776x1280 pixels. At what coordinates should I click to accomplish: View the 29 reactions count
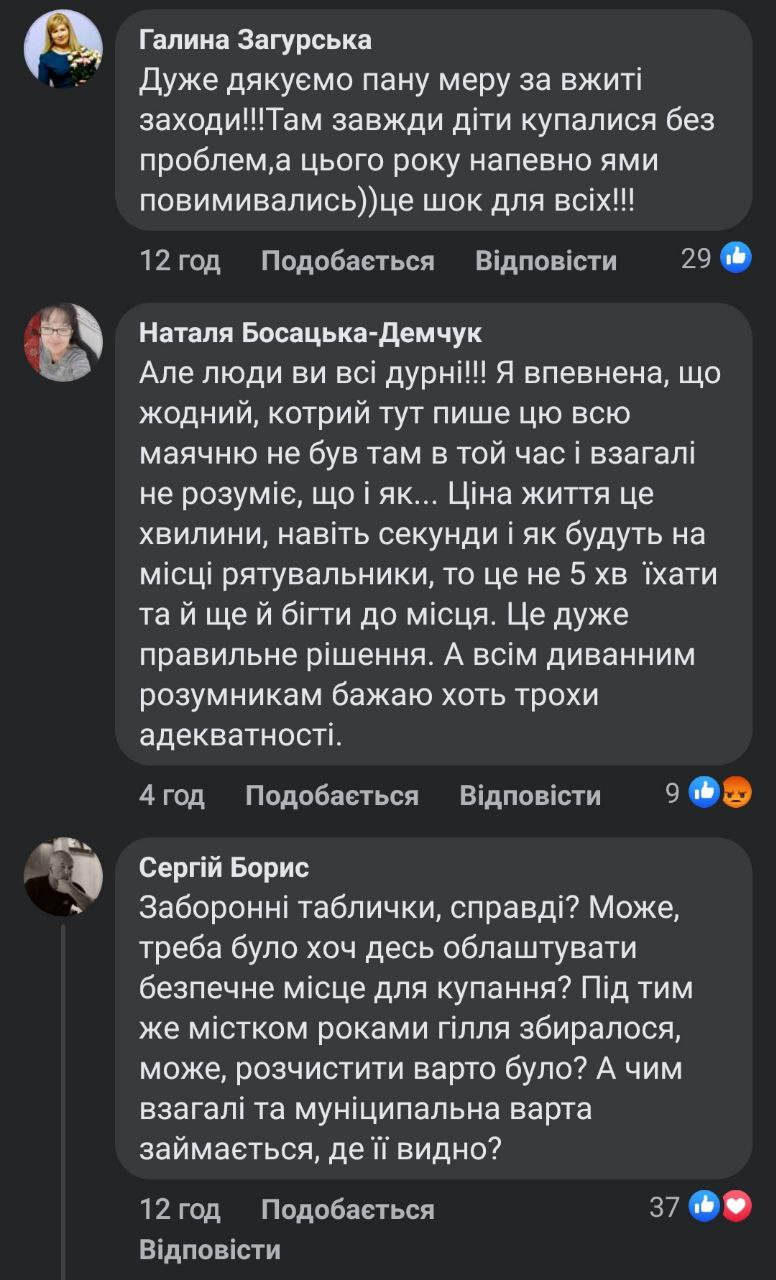pyautogui.click(x=696, y=259)
